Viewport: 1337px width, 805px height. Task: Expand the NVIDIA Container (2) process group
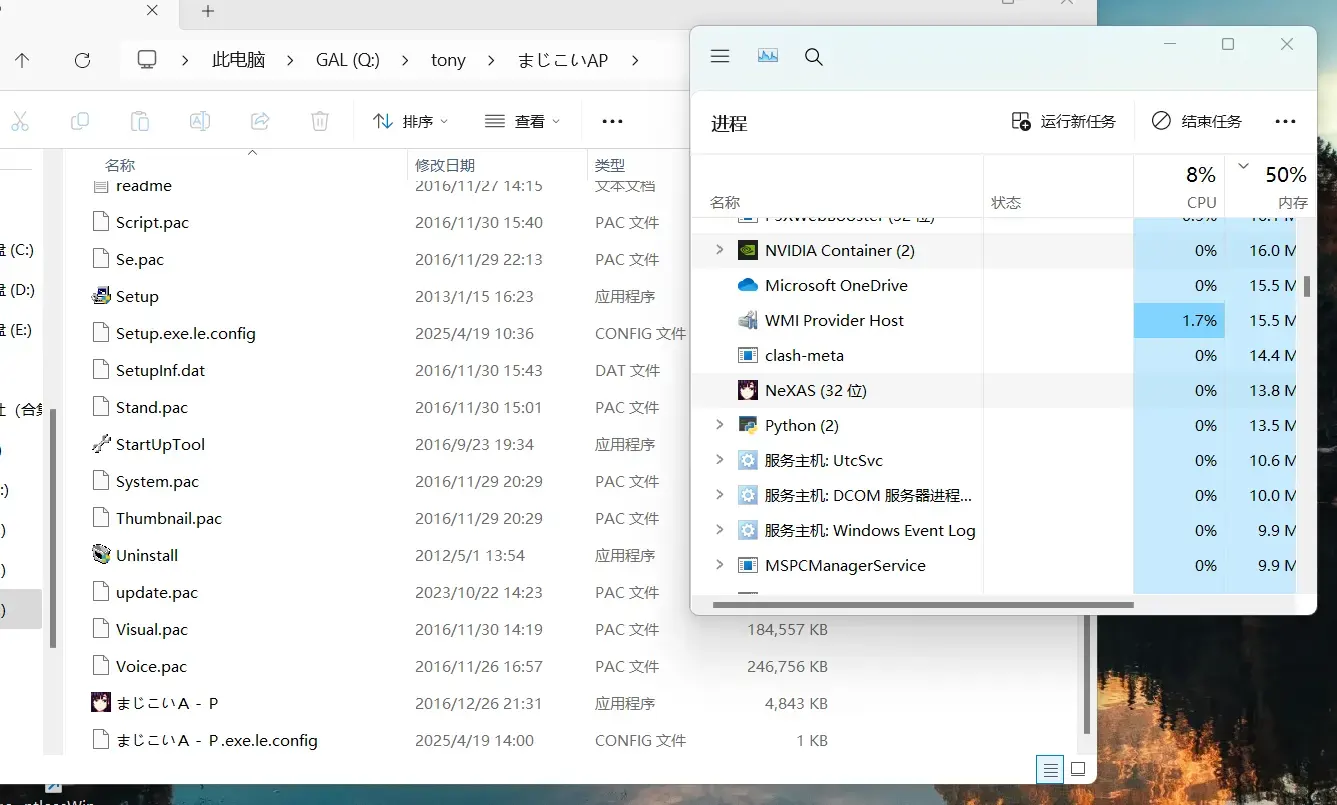719,250
